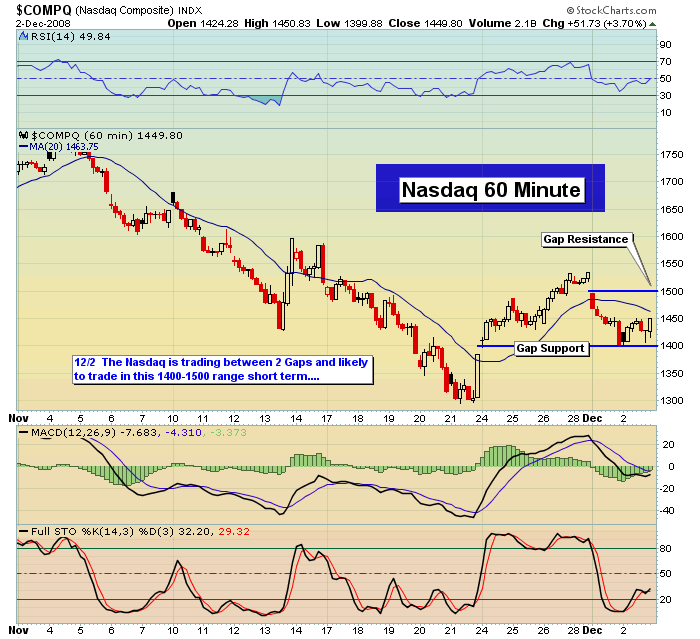The height and width of the screenshot is (639, 700).
Task: Click the blue Gap Resistance line at 1500
Action: point(623,291)
